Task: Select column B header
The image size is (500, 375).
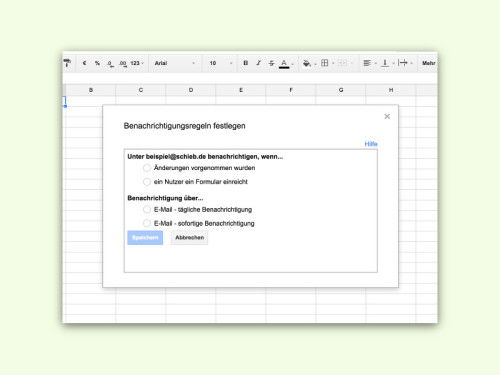Action: click(x=91, y=90)
